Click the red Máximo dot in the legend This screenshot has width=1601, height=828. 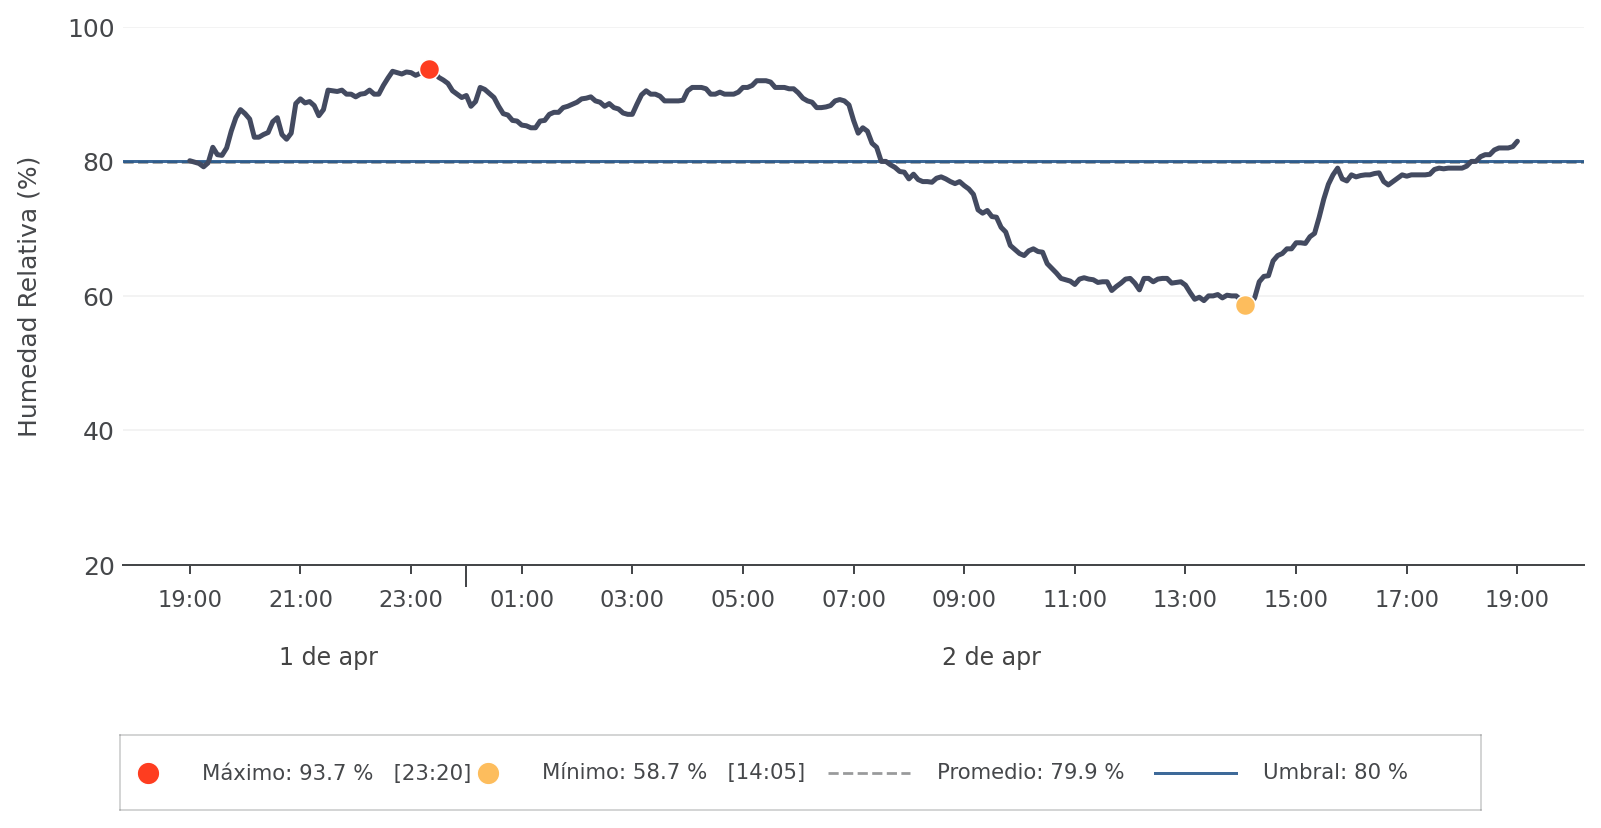[x=148, y=773]
